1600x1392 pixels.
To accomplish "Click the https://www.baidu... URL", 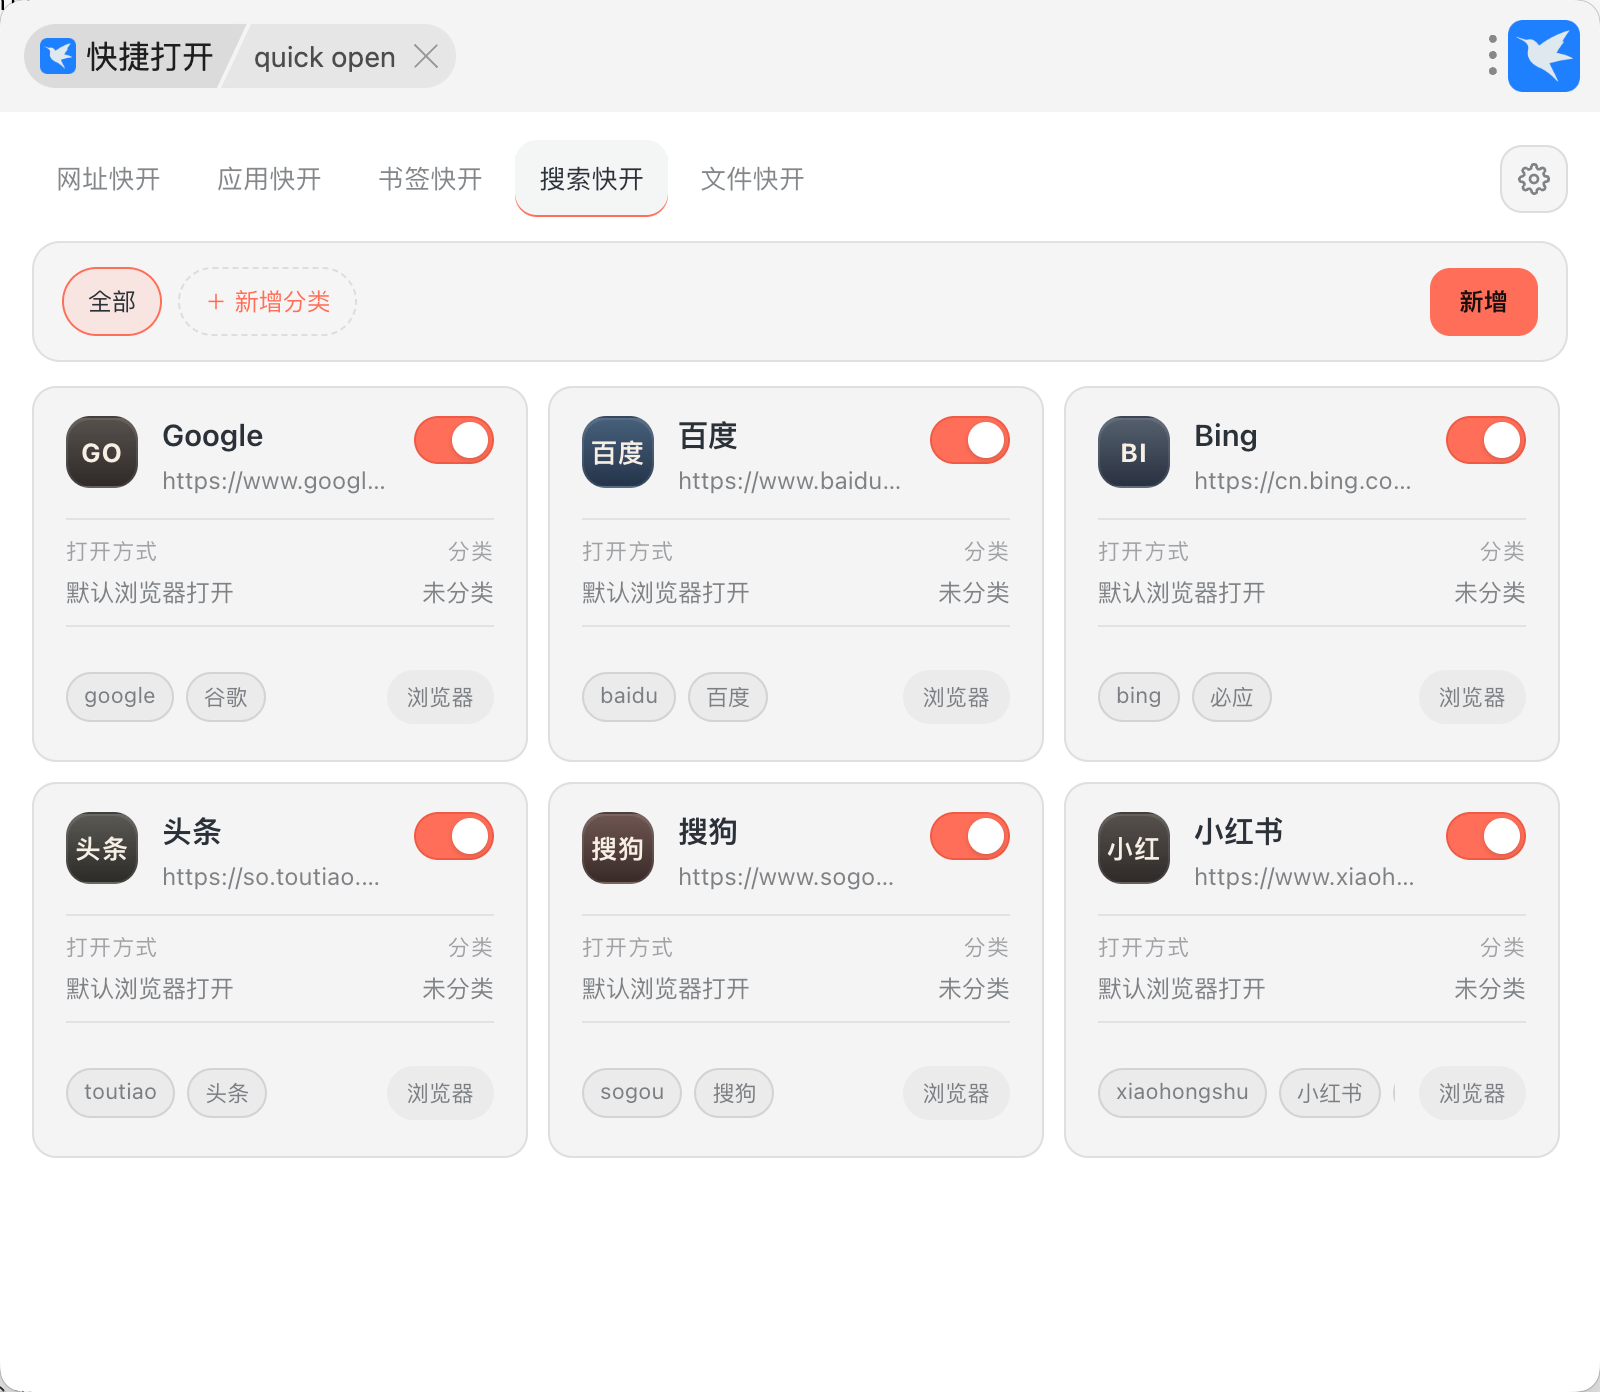I will 790,481.
